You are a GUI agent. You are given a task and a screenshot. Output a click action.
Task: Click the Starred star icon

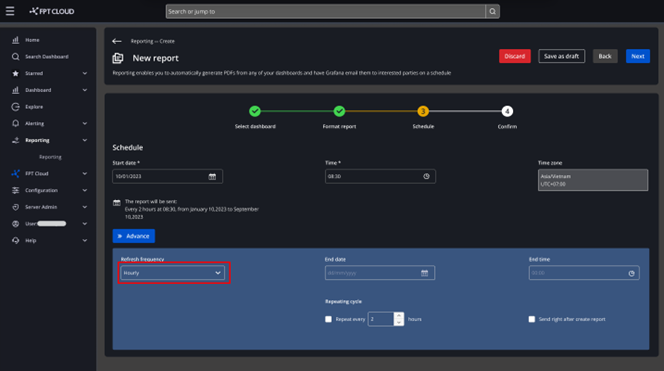point(16,73)
